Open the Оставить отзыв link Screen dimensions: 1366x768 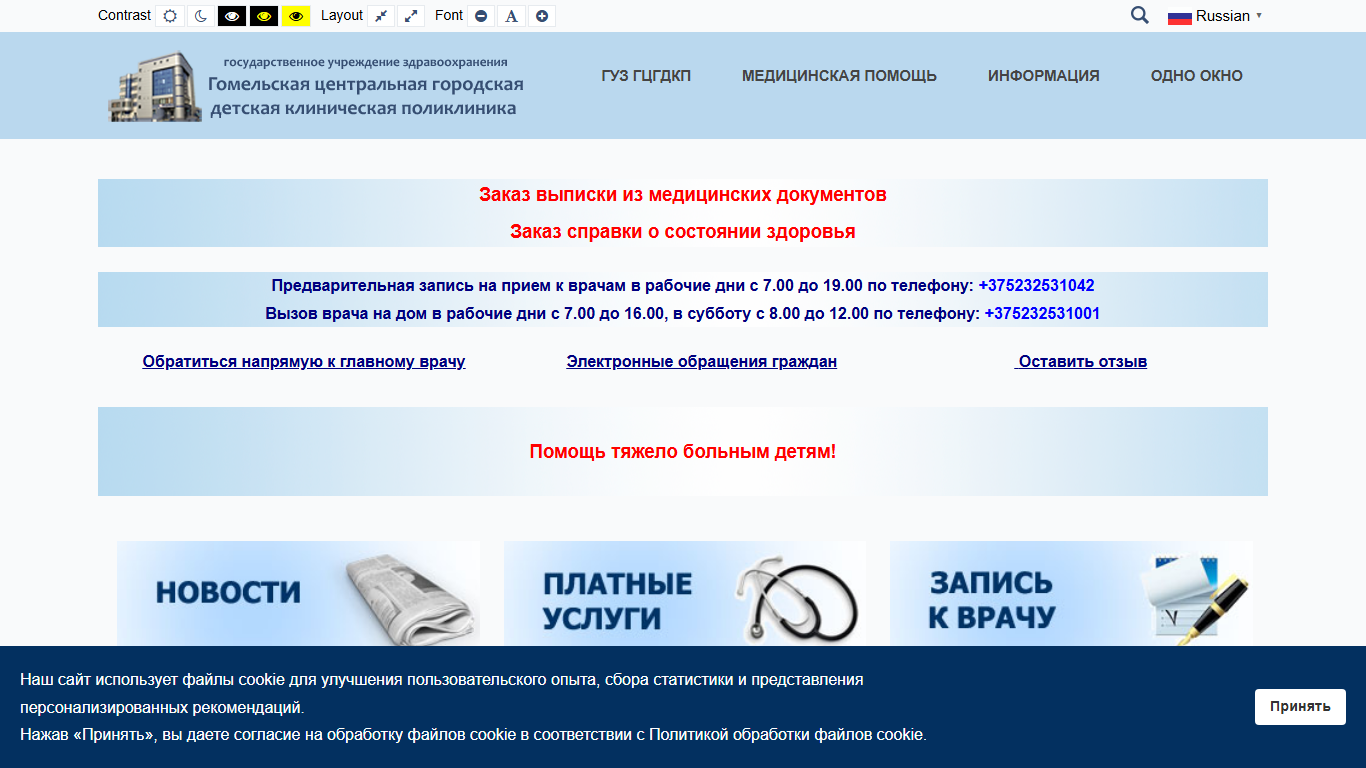coord(1081,362)
